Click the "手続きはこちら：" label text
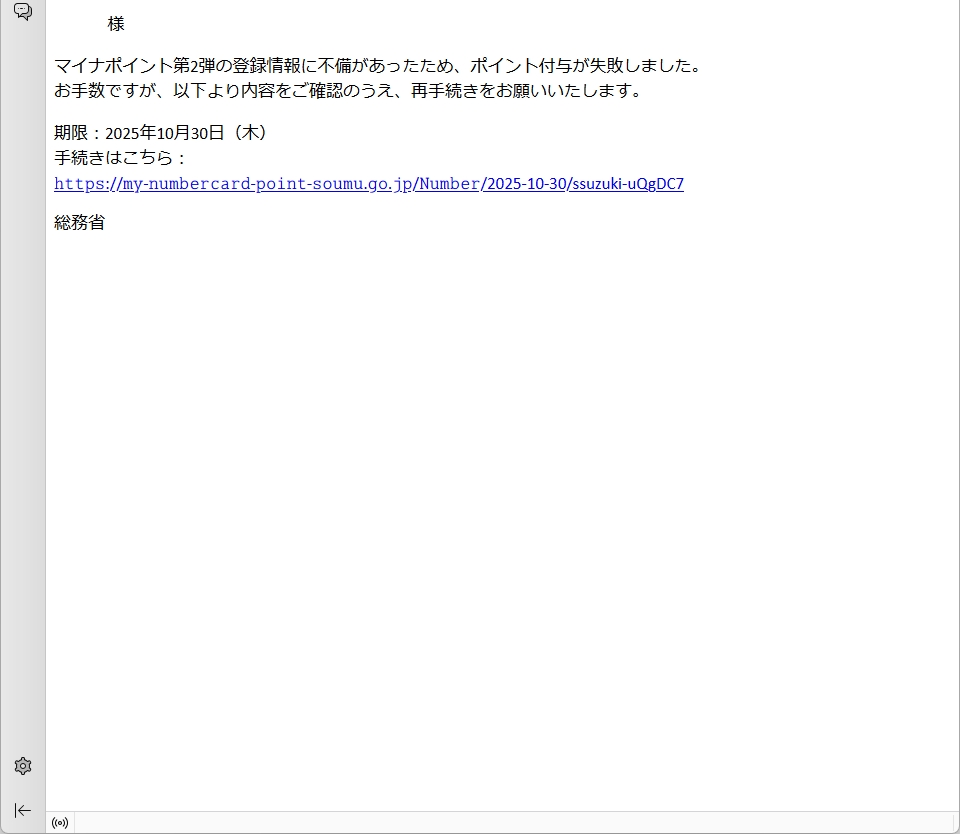960x834 pixels. (120, 158)
